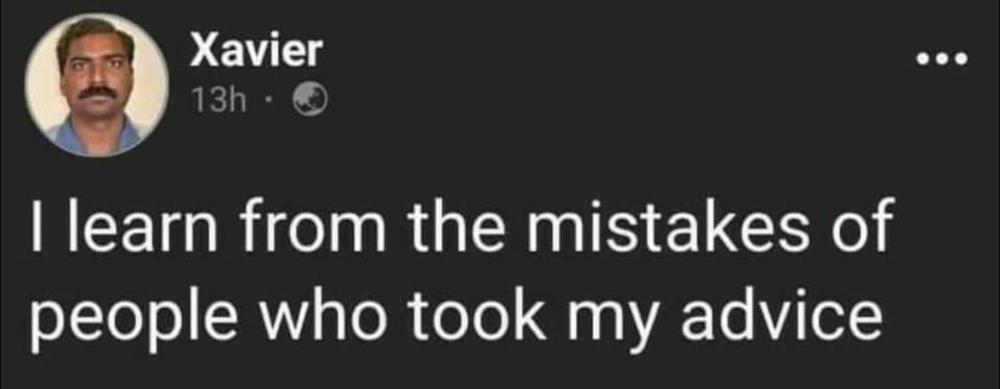Select the leftmost dot of the options icon
This screenshot has width=1000, height=389.
(x=922, y=61)
